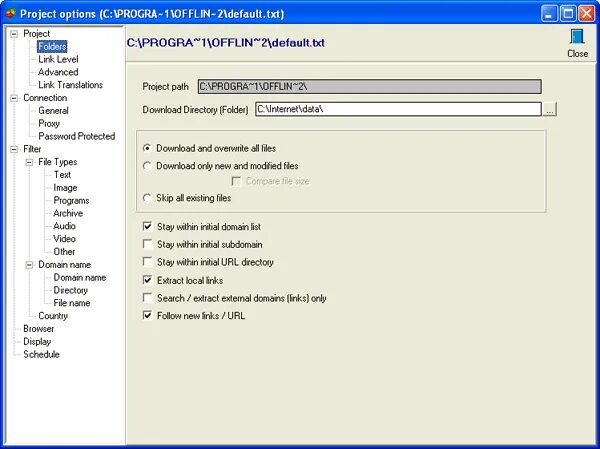Click the Project path field
This screenshot has width=600, height=449.
(370, 87)
